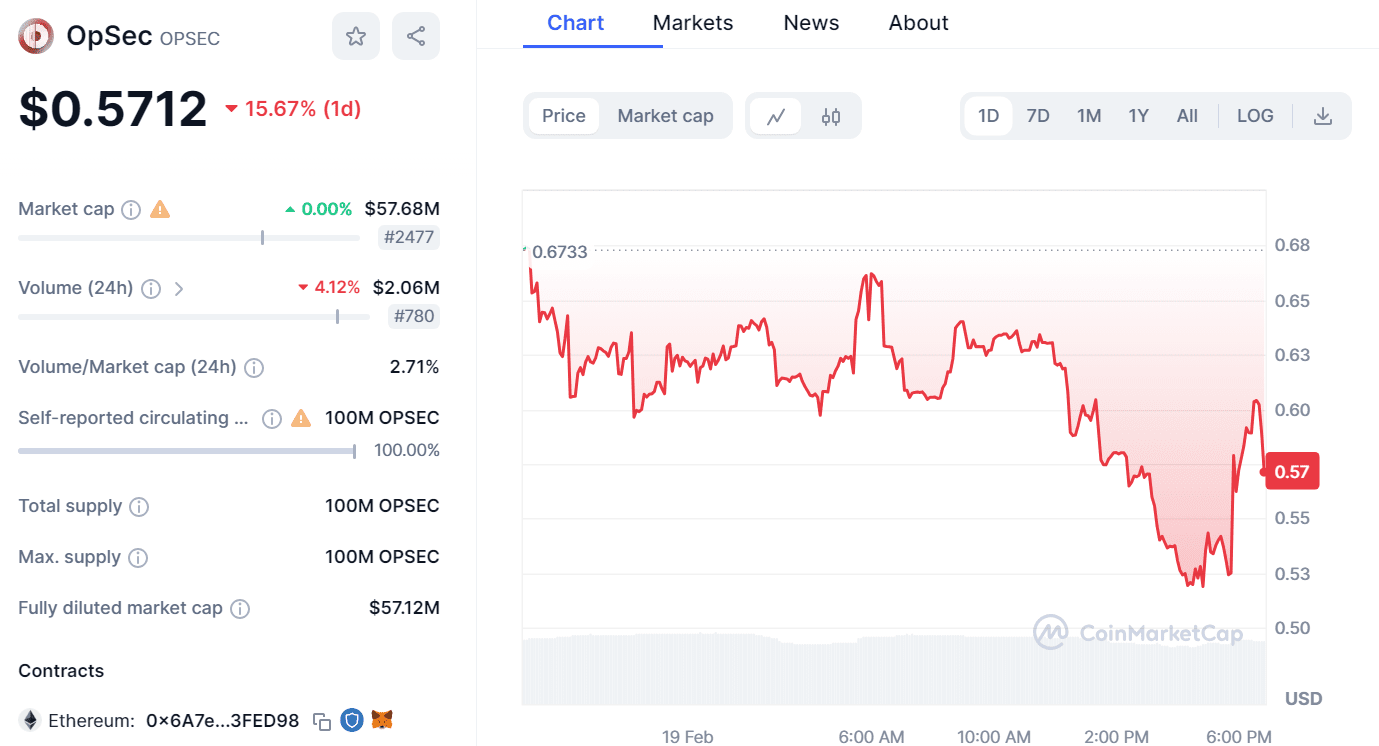Toggle the LOG scale option

1255,116
